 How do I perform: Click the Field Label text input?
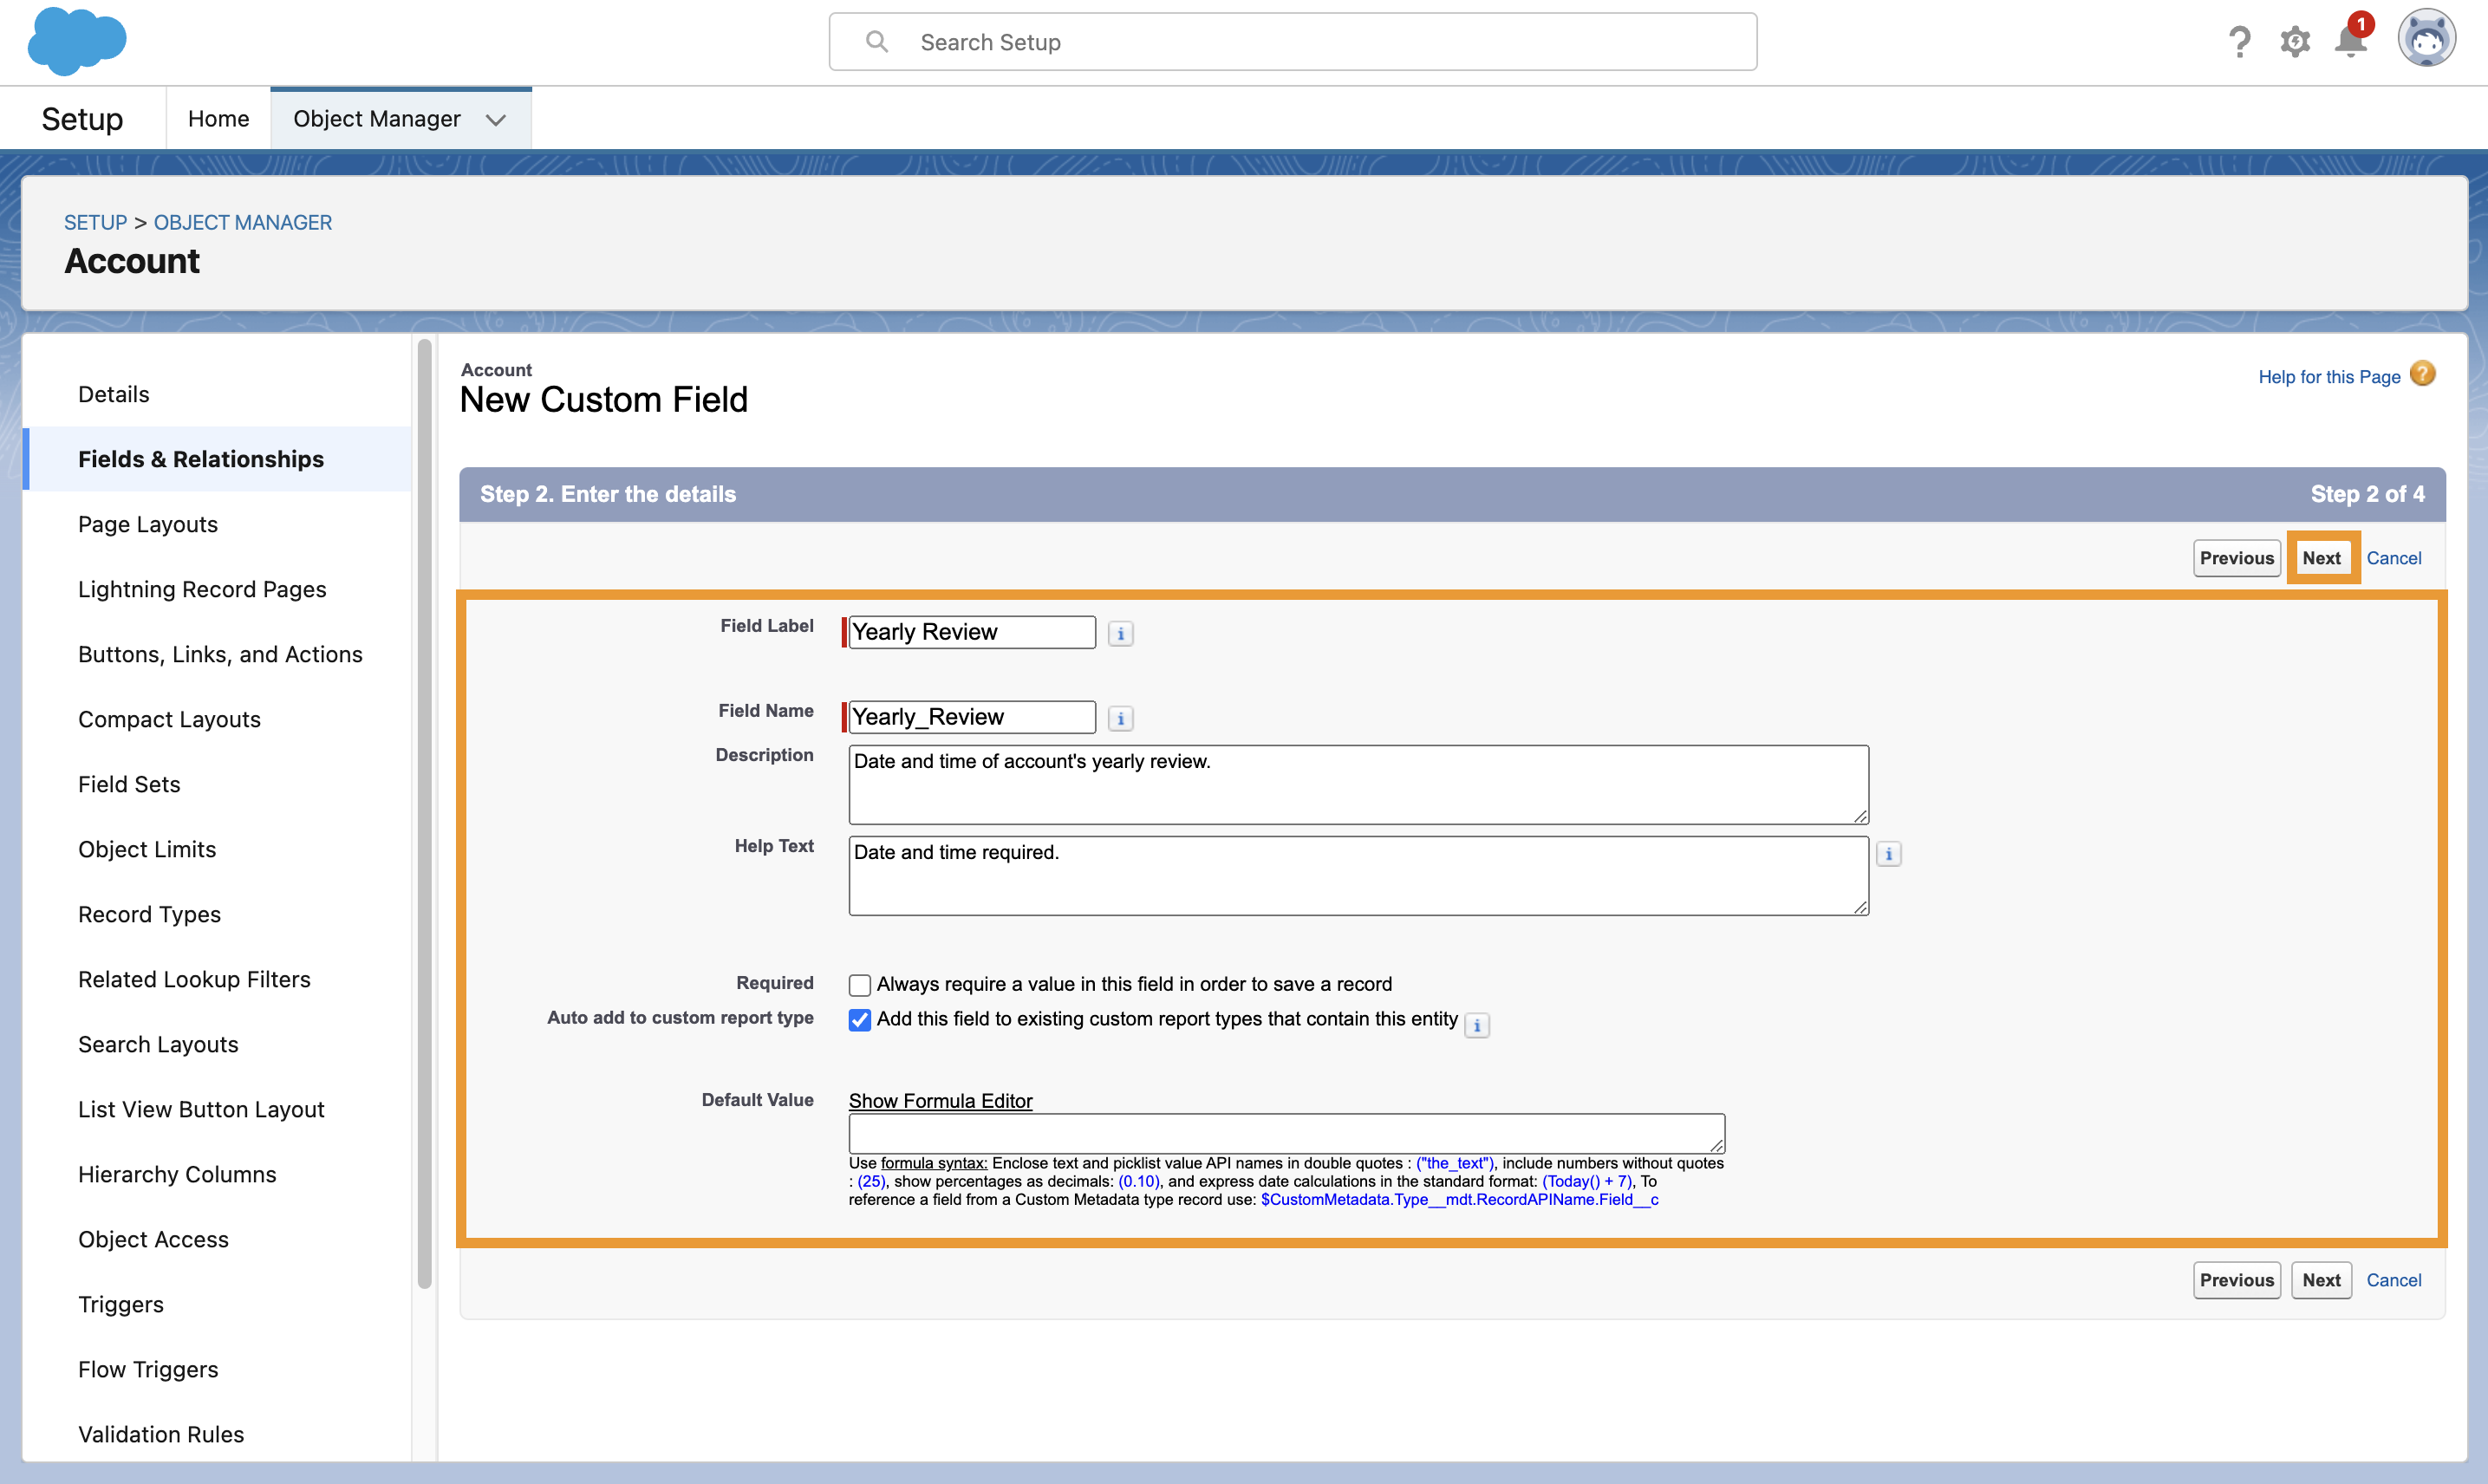coord(971,632)
